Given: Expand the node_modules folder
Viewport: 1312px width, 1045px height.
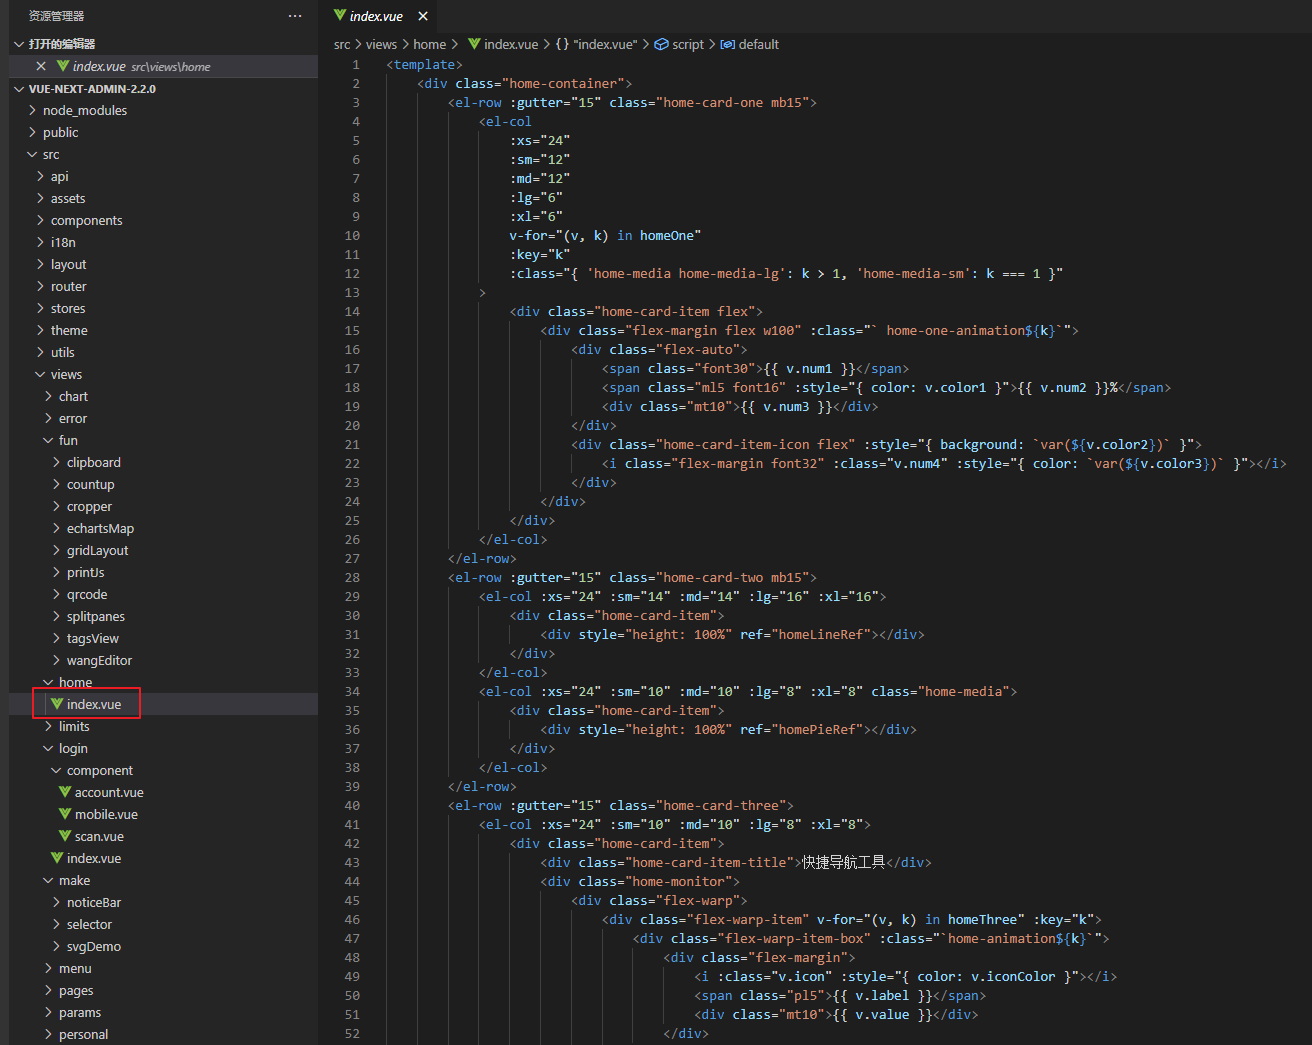Looking at the screenshot, I should point(85,110).
